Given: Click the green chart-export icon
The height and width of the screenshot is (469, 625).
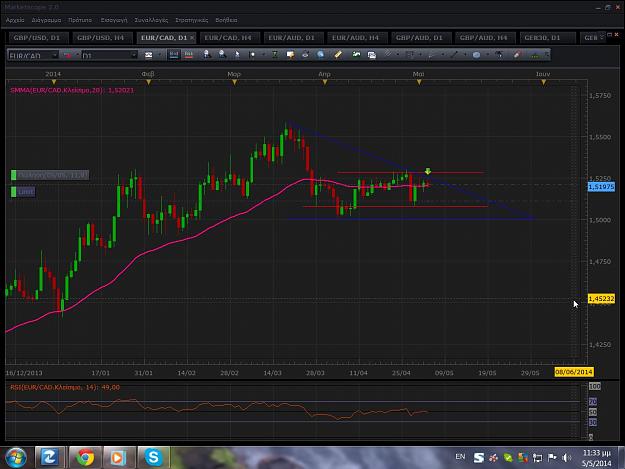Looking at the screenshot, I should (x=356, y=54).
